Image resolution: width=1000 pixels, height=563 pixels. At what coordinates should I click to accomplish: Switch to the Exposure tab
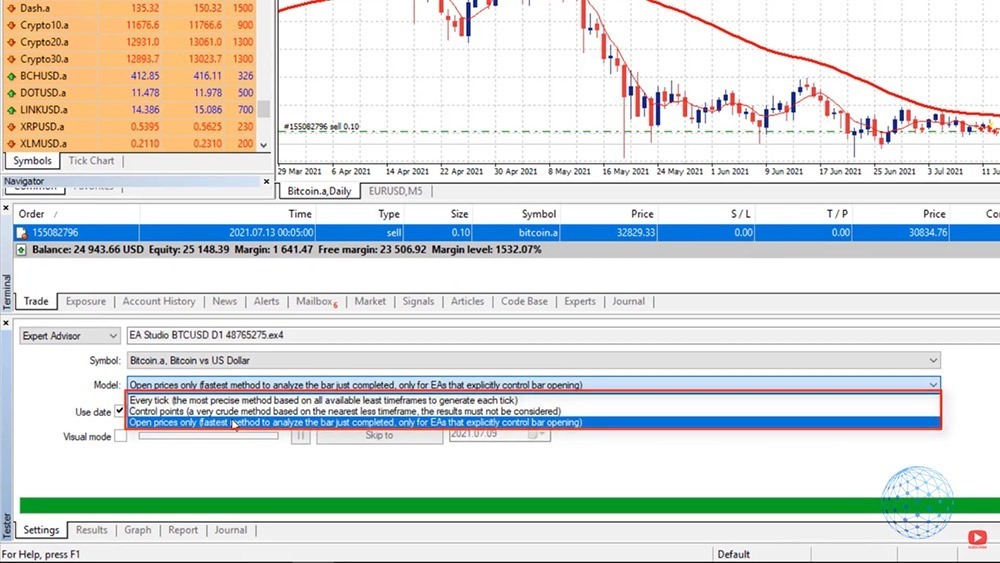pos(85,301)
